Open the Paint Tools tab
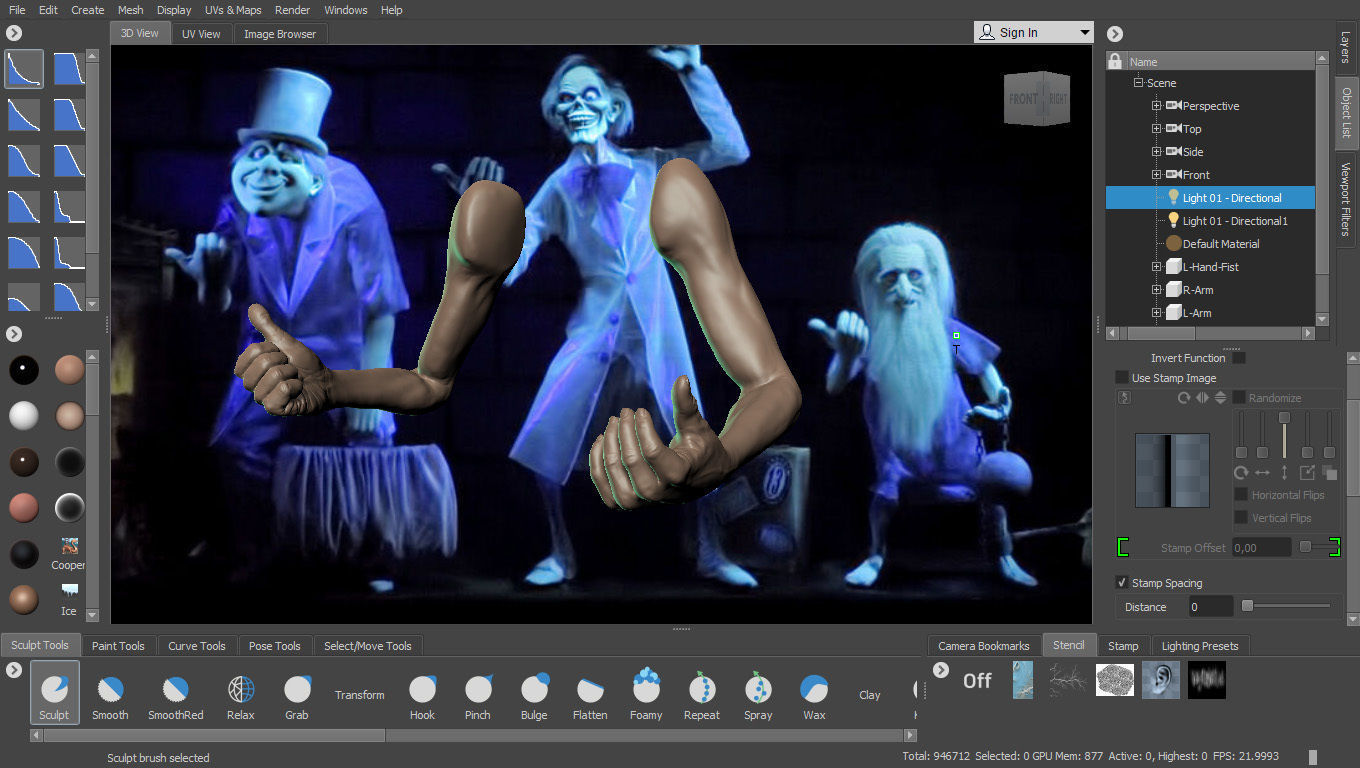Viewport: 1360px width, 768px height. pyautogui.click(x=118, y=646)
